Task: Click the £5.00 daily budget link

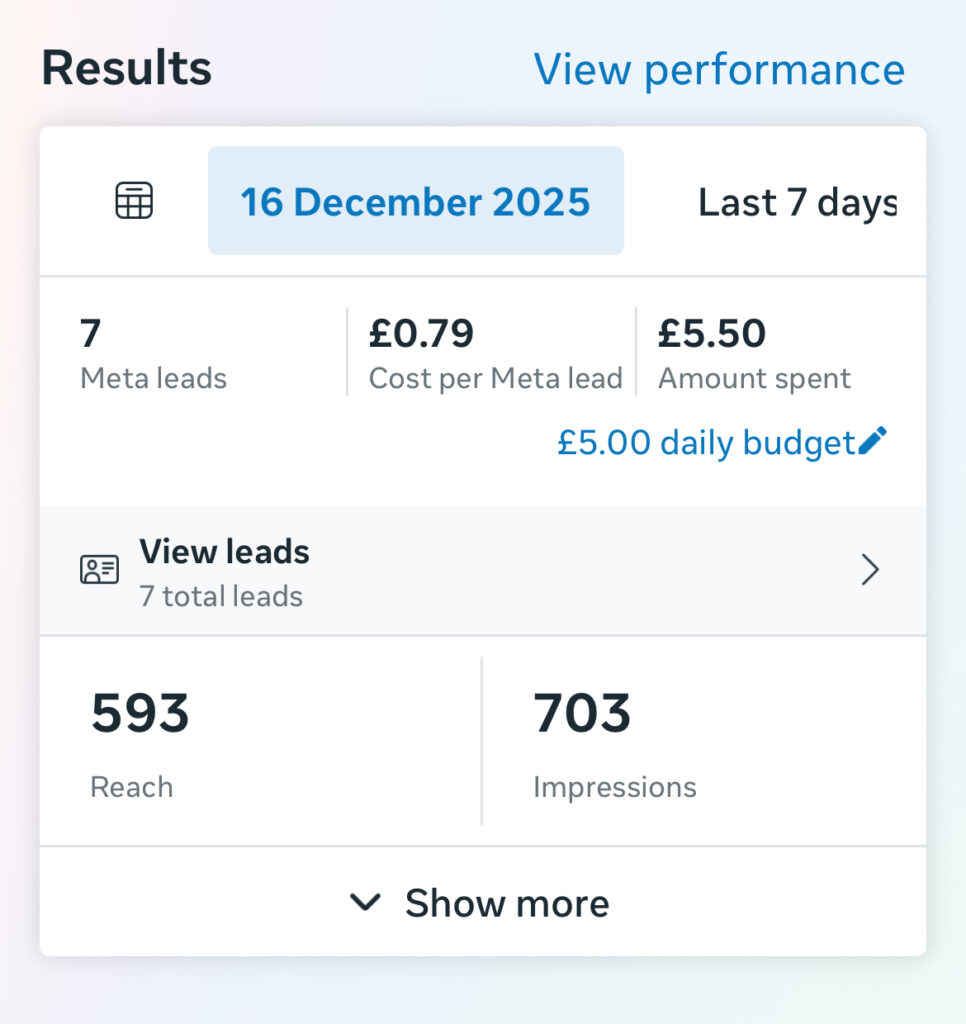Action: click(x=705, y=442)
